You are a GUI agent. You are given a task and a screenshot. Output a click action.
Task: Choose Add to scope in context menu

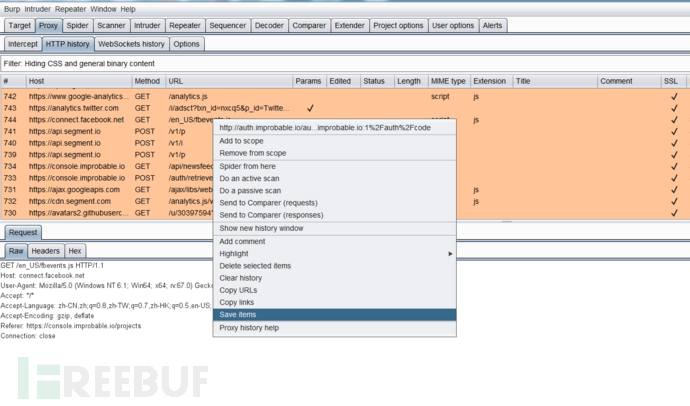tap(334, 141)
